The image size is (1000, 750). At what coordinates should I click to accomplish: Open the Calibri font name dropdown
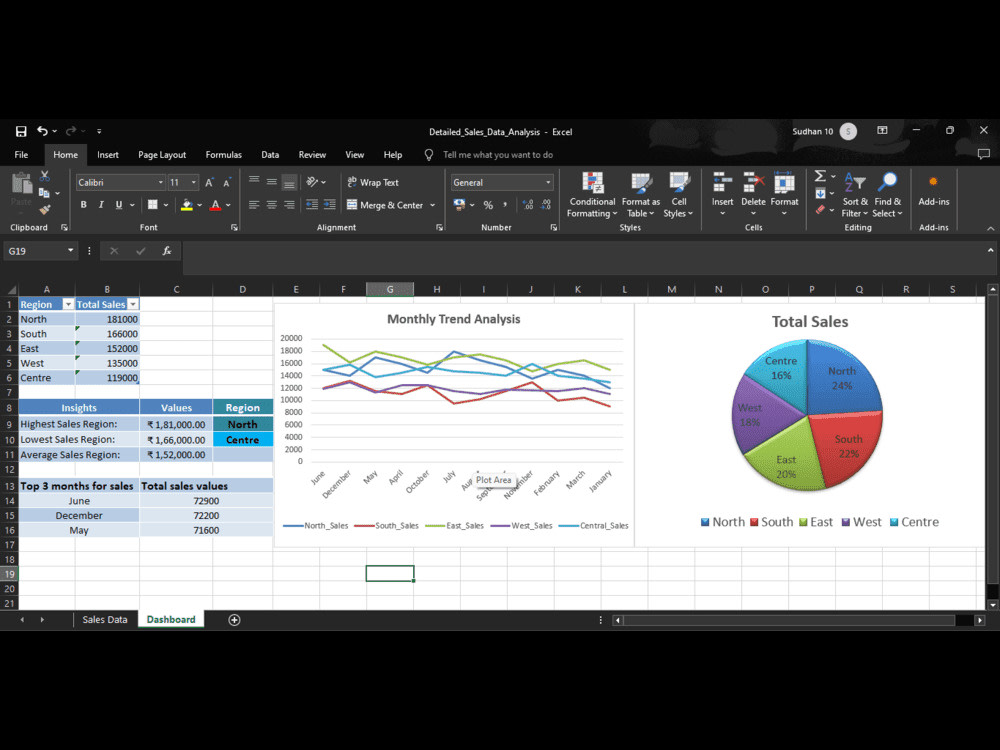point(161,182)
